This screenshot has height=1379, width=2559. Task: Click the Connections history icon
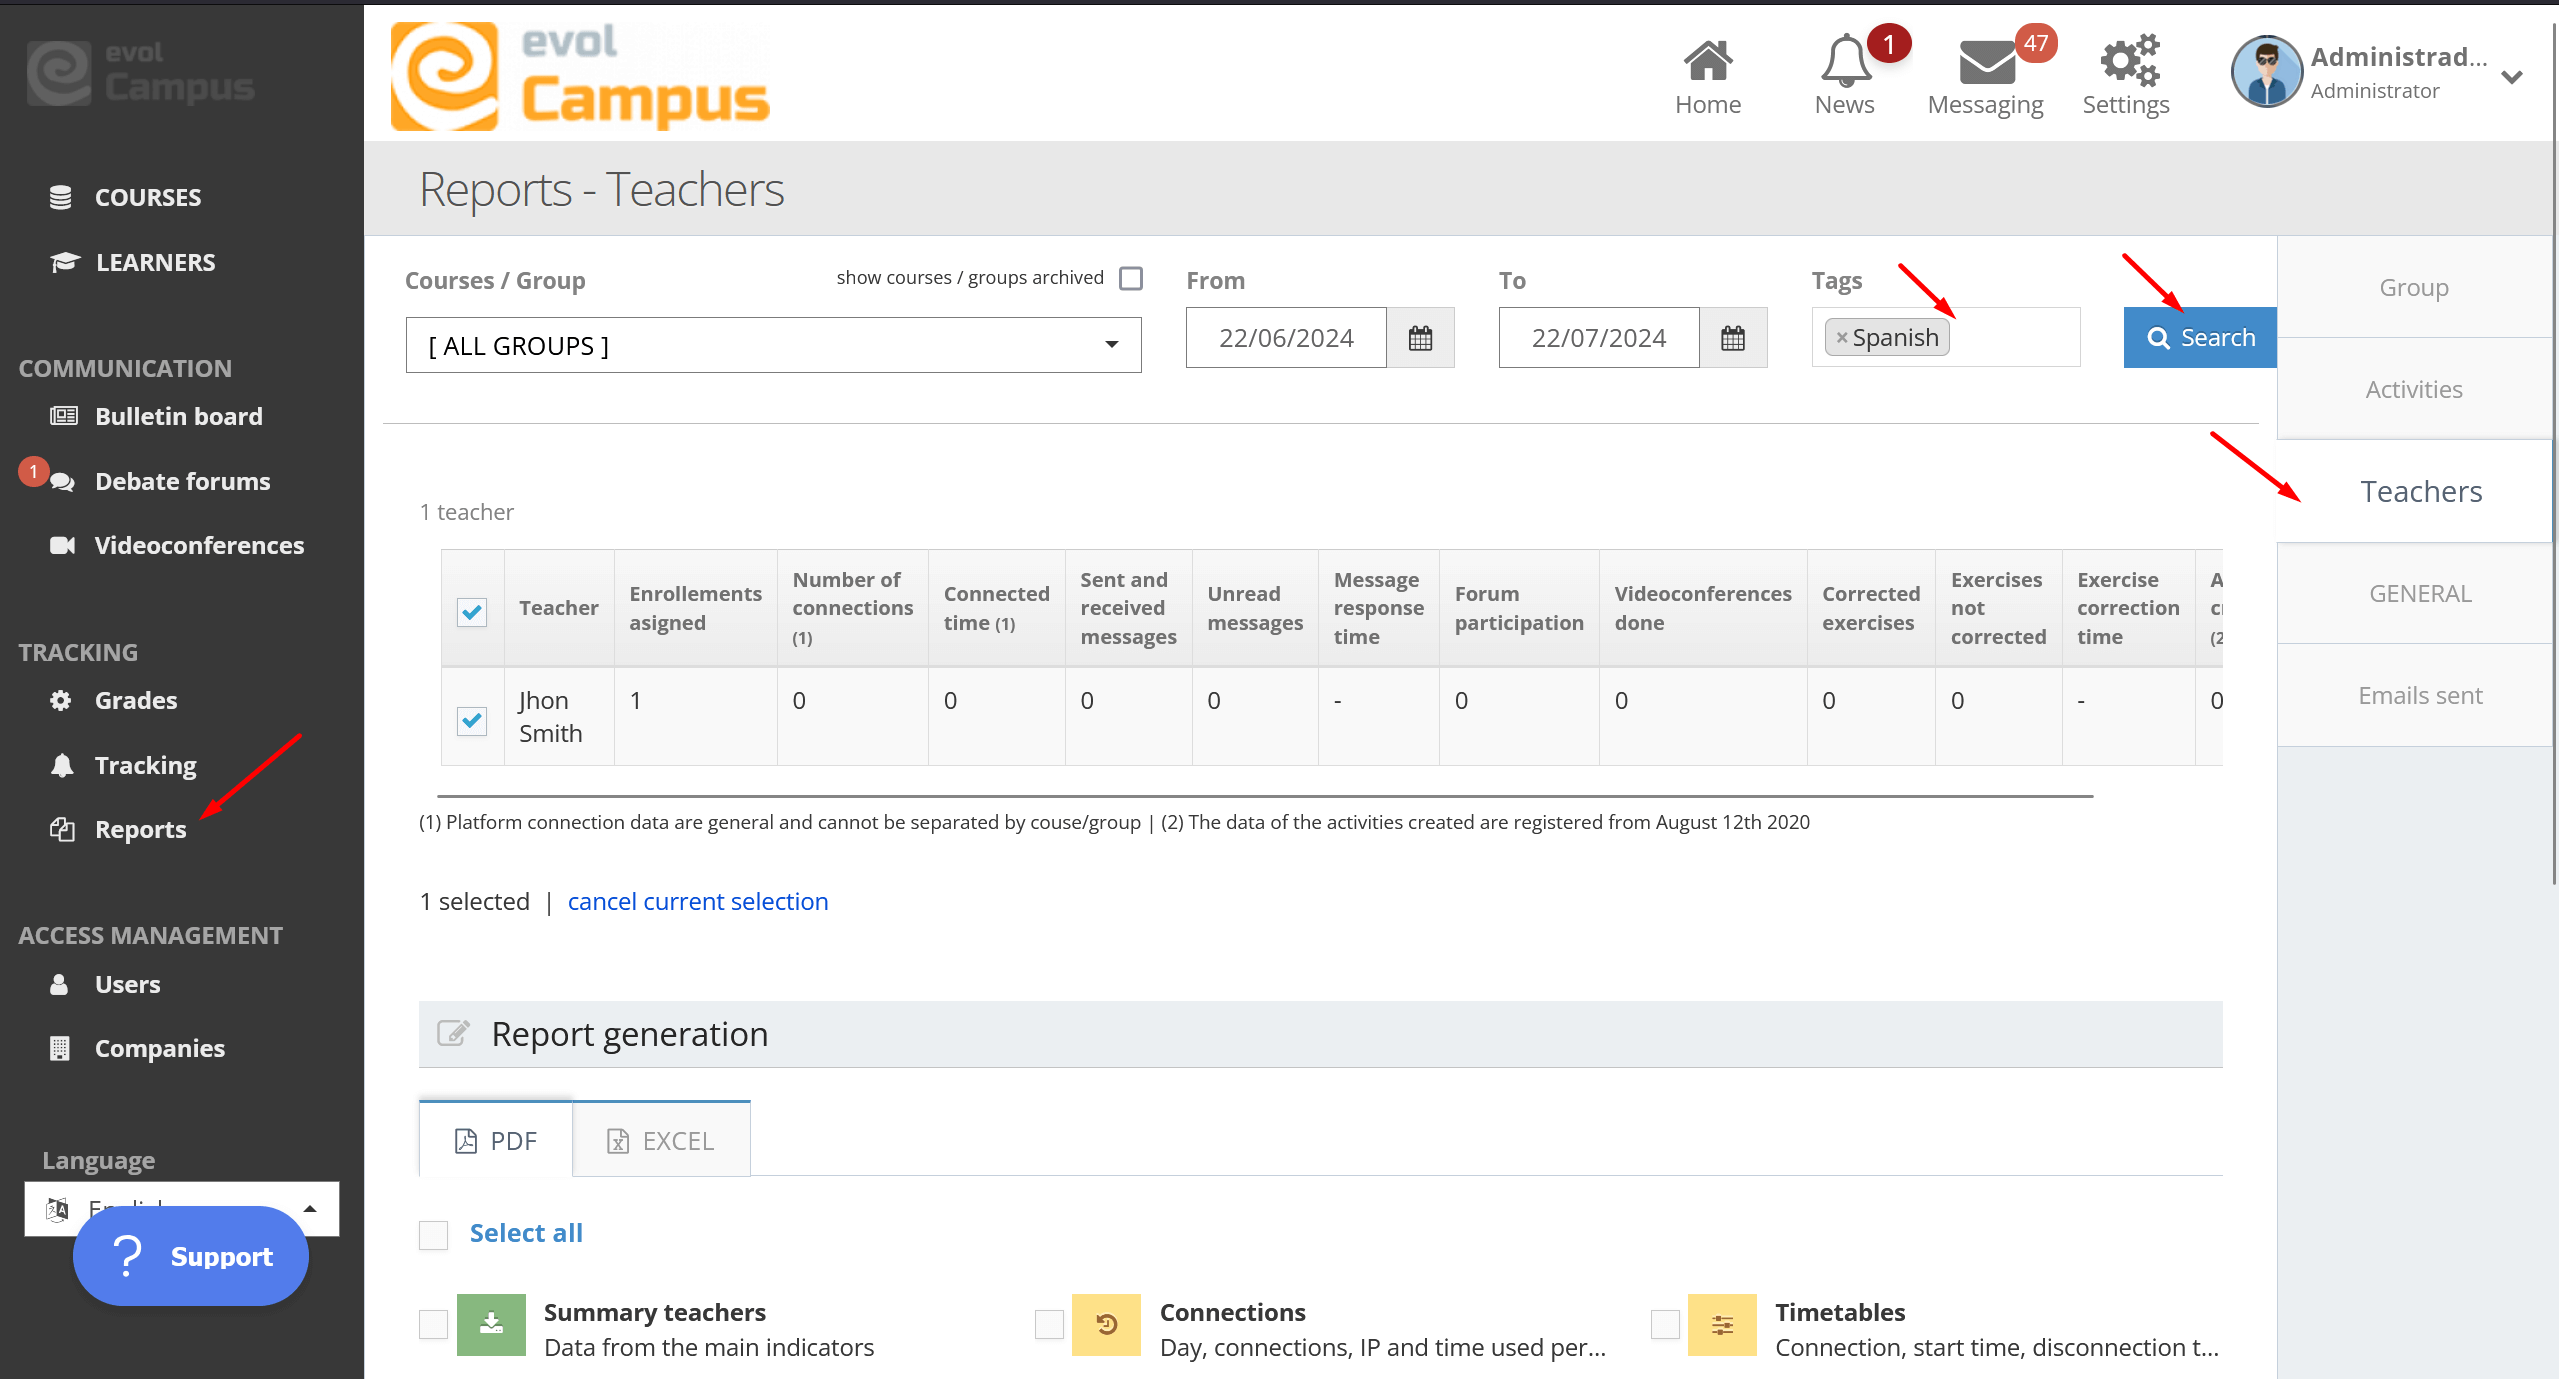[x=1106, y=1324]
